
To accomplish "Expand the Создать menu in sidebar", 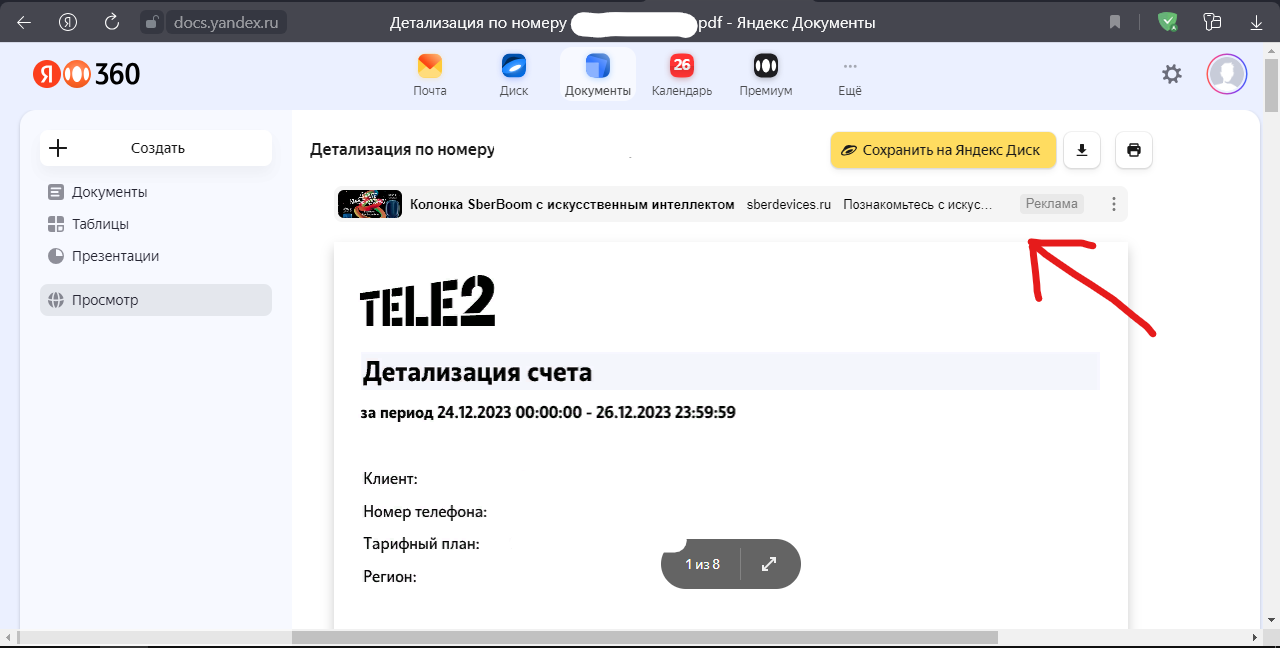I will point(156,147).
